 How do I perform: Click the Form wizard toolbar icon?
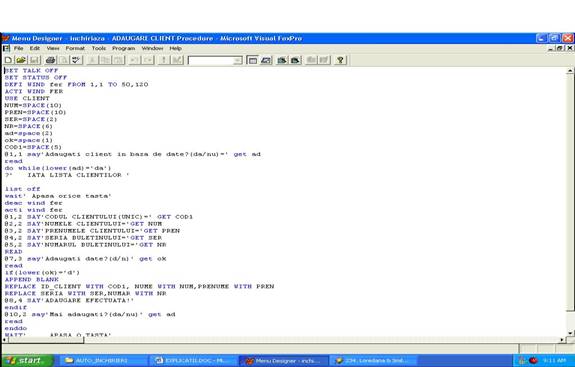(282, 60)
